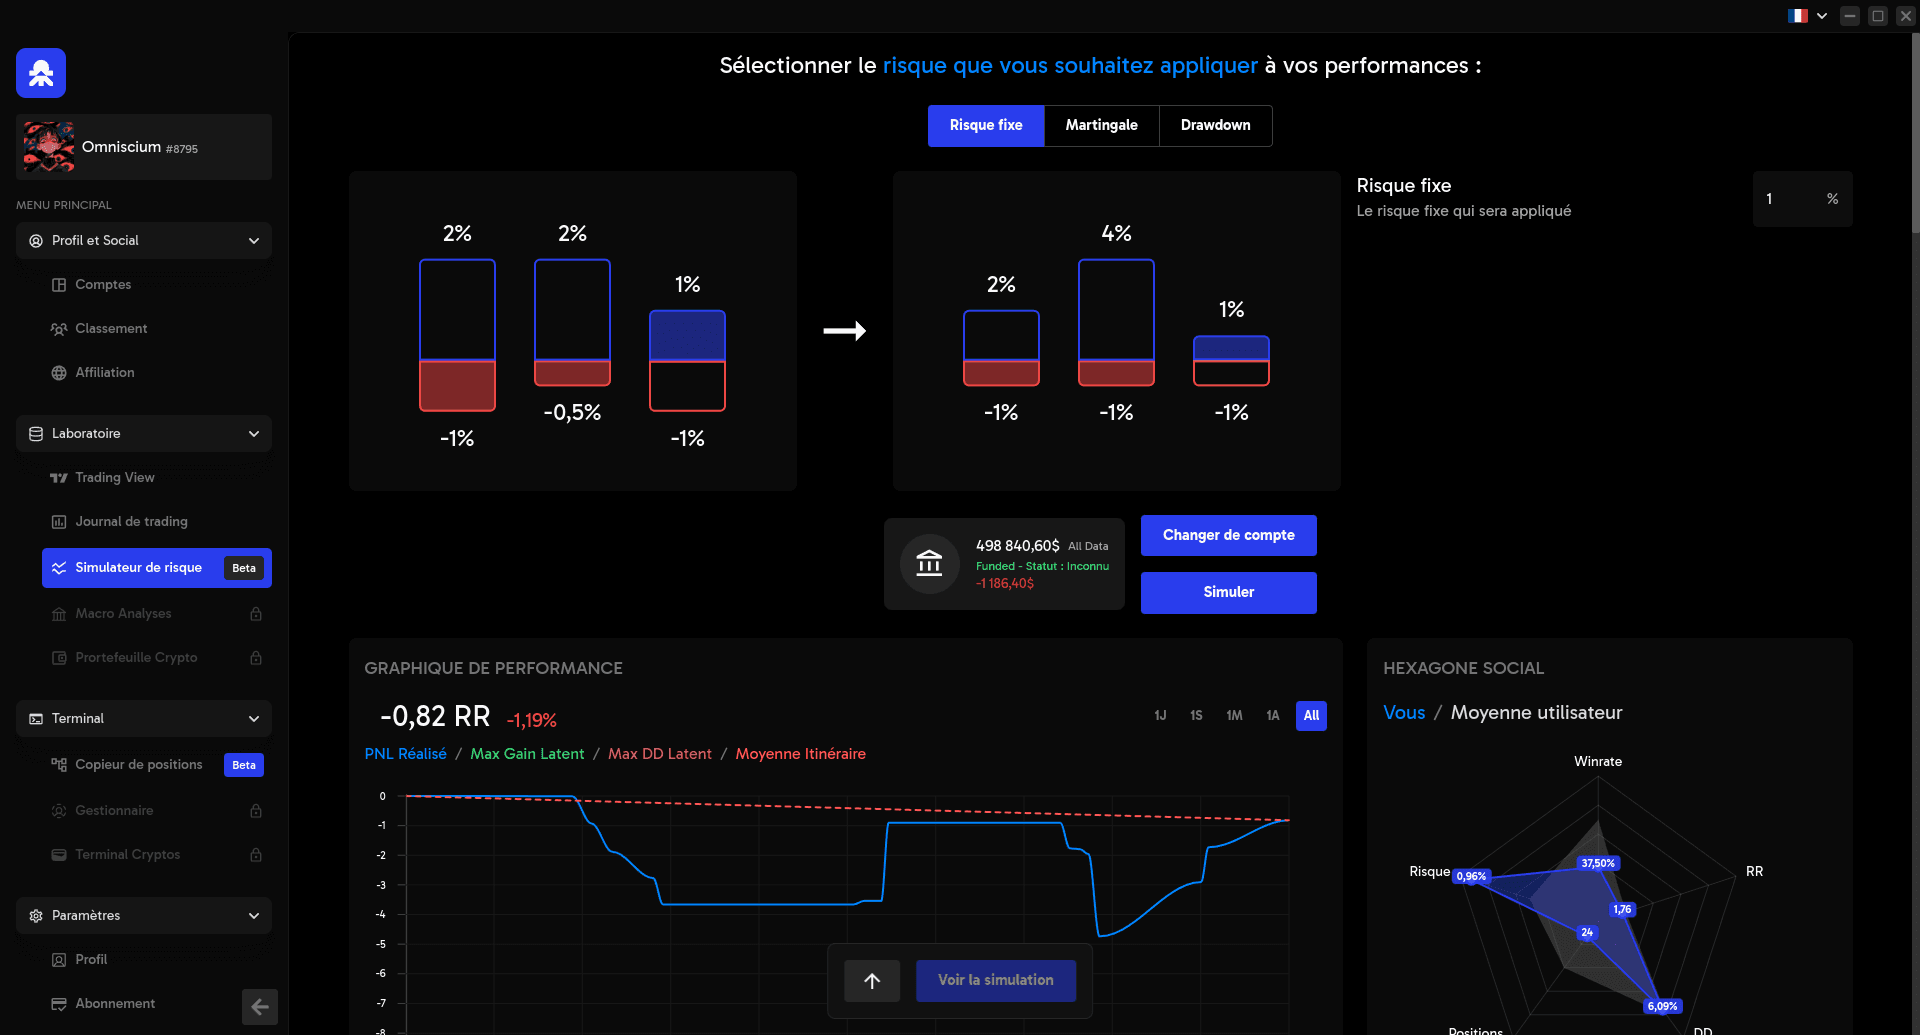Collapse the Terminal menu section

[253, 719]
